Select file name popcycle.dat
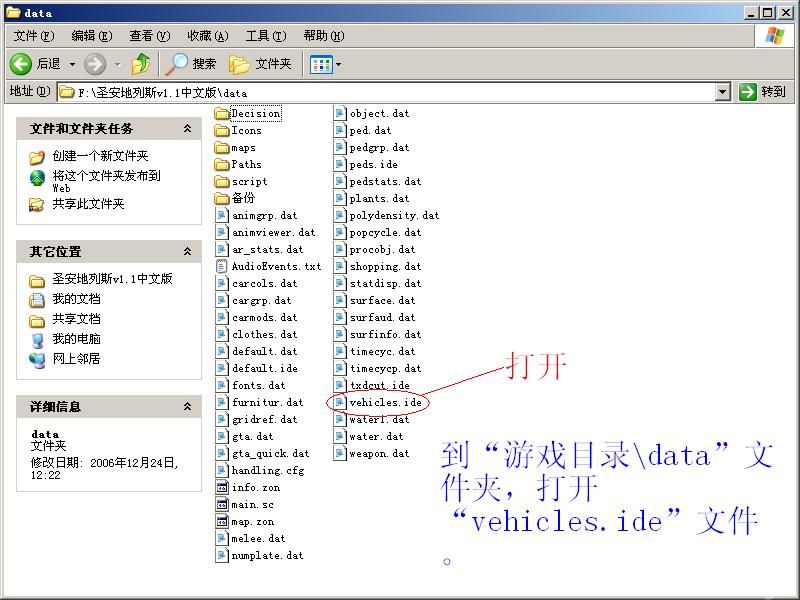800x600 pixels. [x=385, y=232]
